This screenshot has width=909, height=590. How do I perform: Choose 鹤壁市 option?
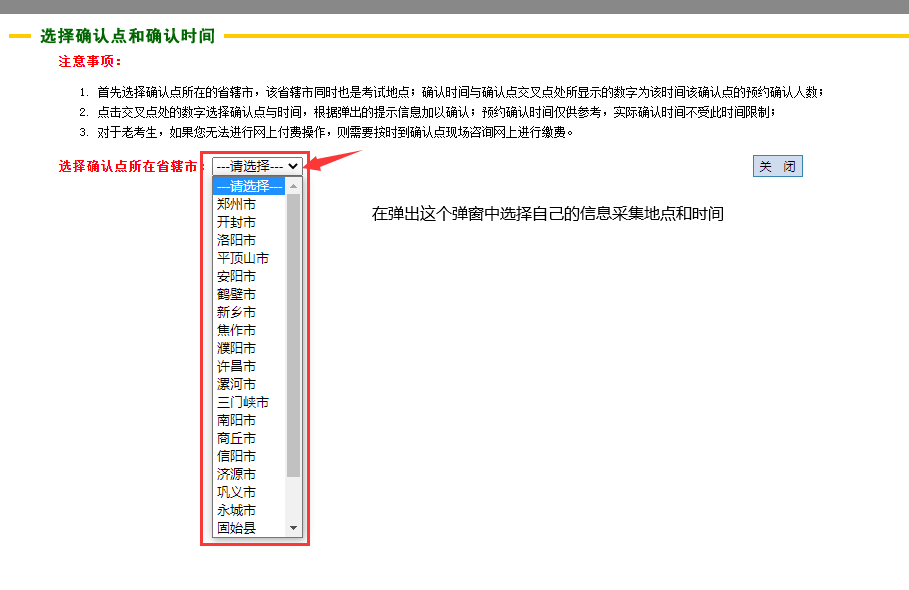[237, 294]
